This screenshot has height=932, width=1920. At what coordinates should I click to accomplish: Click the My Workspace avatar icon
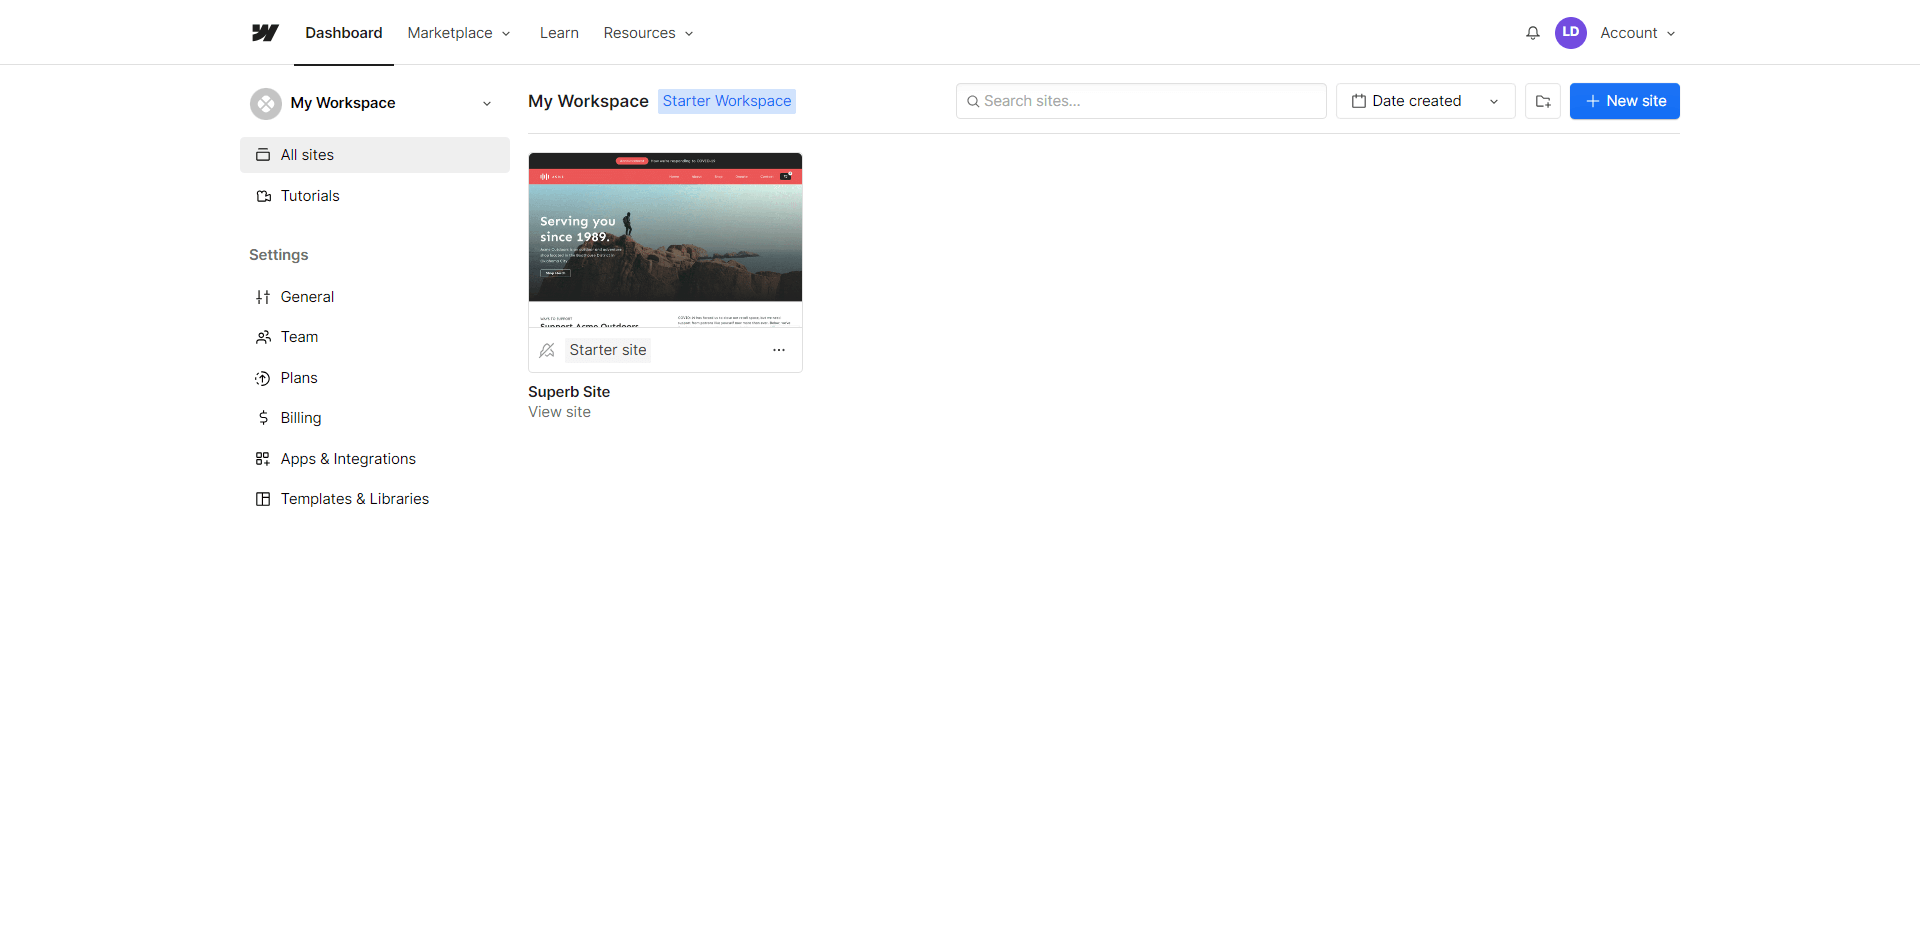266,103
